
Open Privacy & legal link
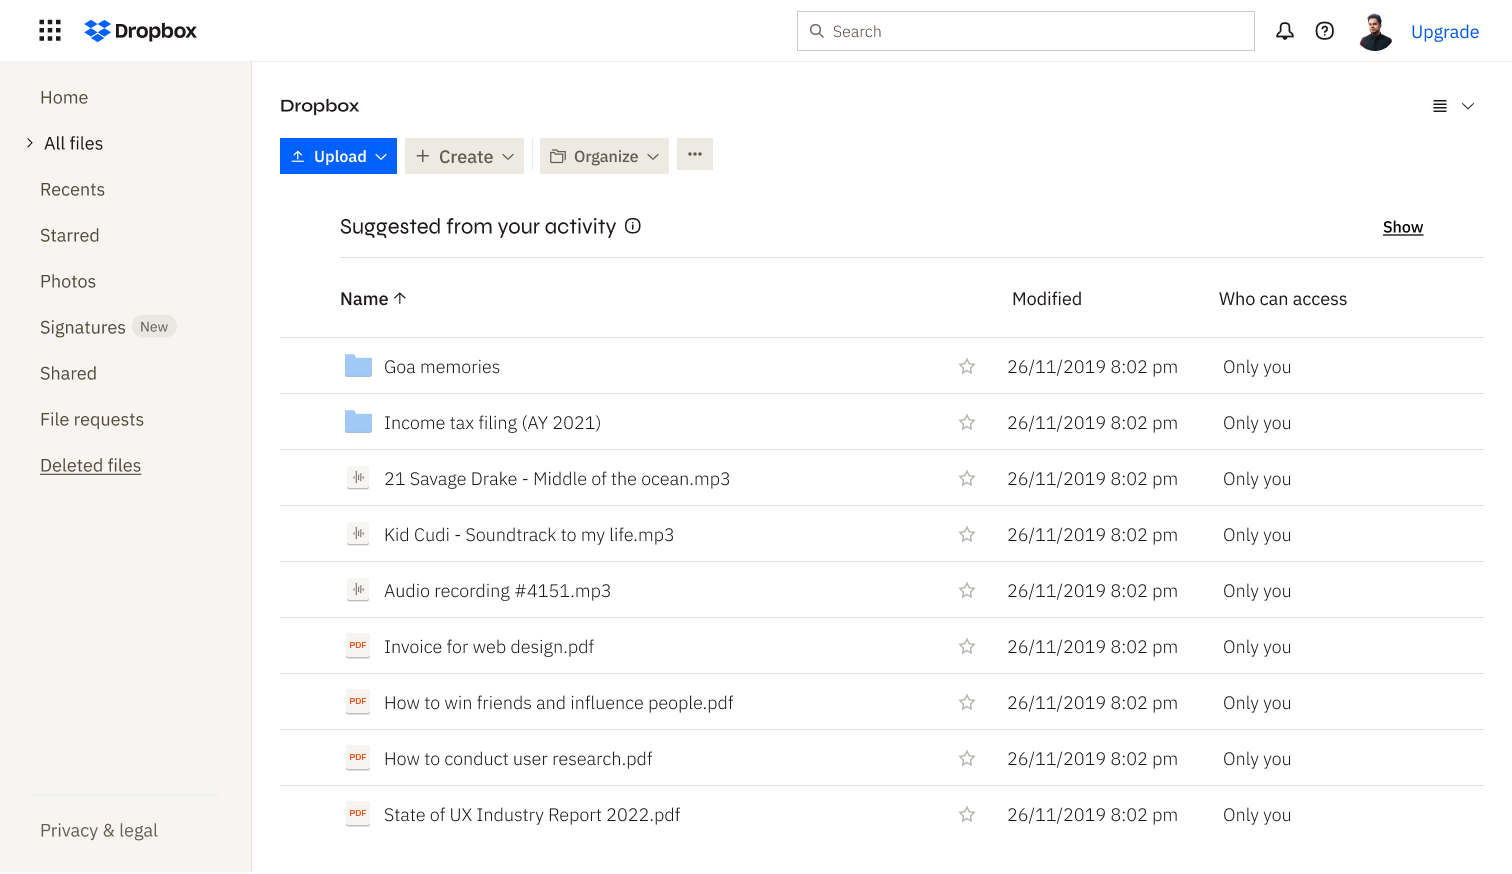click(99, 830)
